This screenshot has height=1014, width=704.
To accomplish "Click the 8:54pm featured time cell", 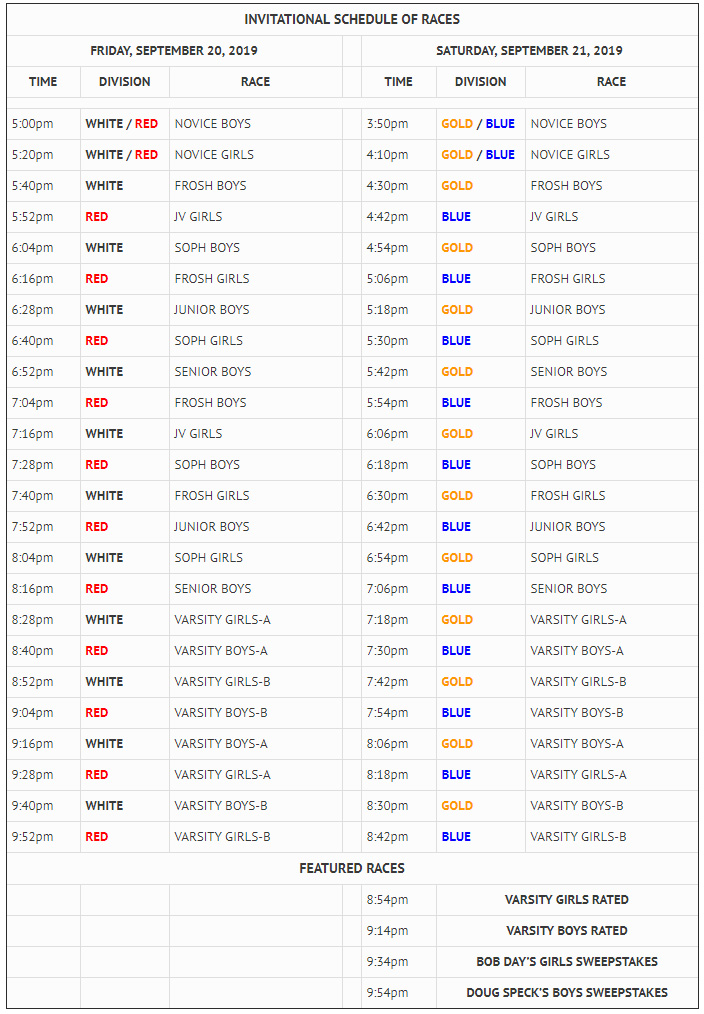I will (399, 900).
